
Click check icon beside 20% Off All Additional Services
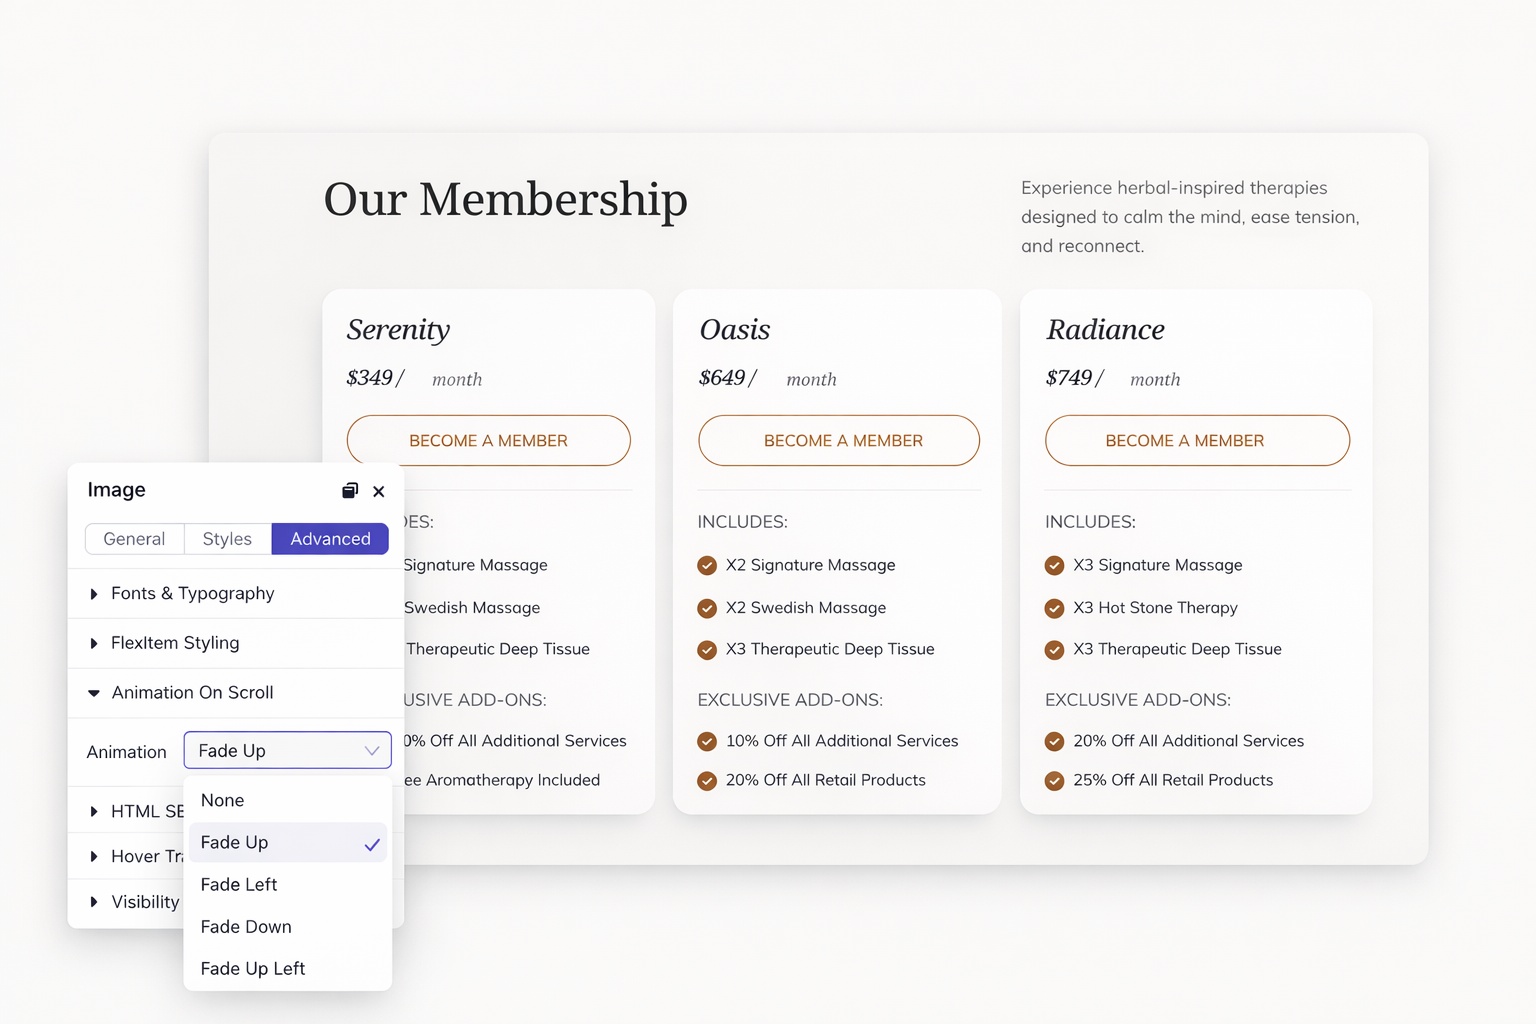pyautogui.click(x=1054, y=741)
